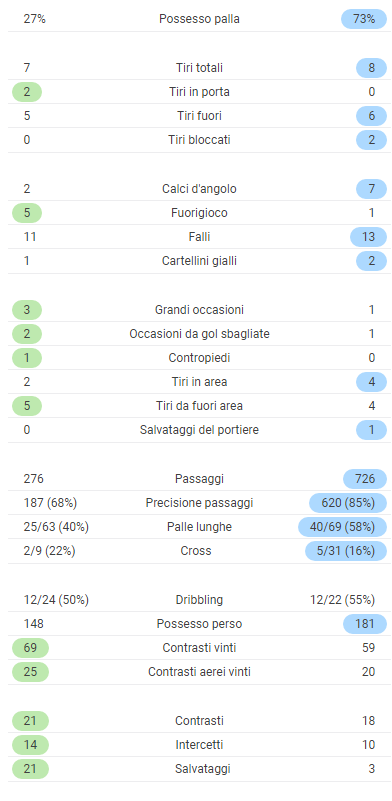This screenshot has width=392, height=801.
Task: Click the green Fuorigioco value 5
Action: pyautogui.click(x=27, y=213)
